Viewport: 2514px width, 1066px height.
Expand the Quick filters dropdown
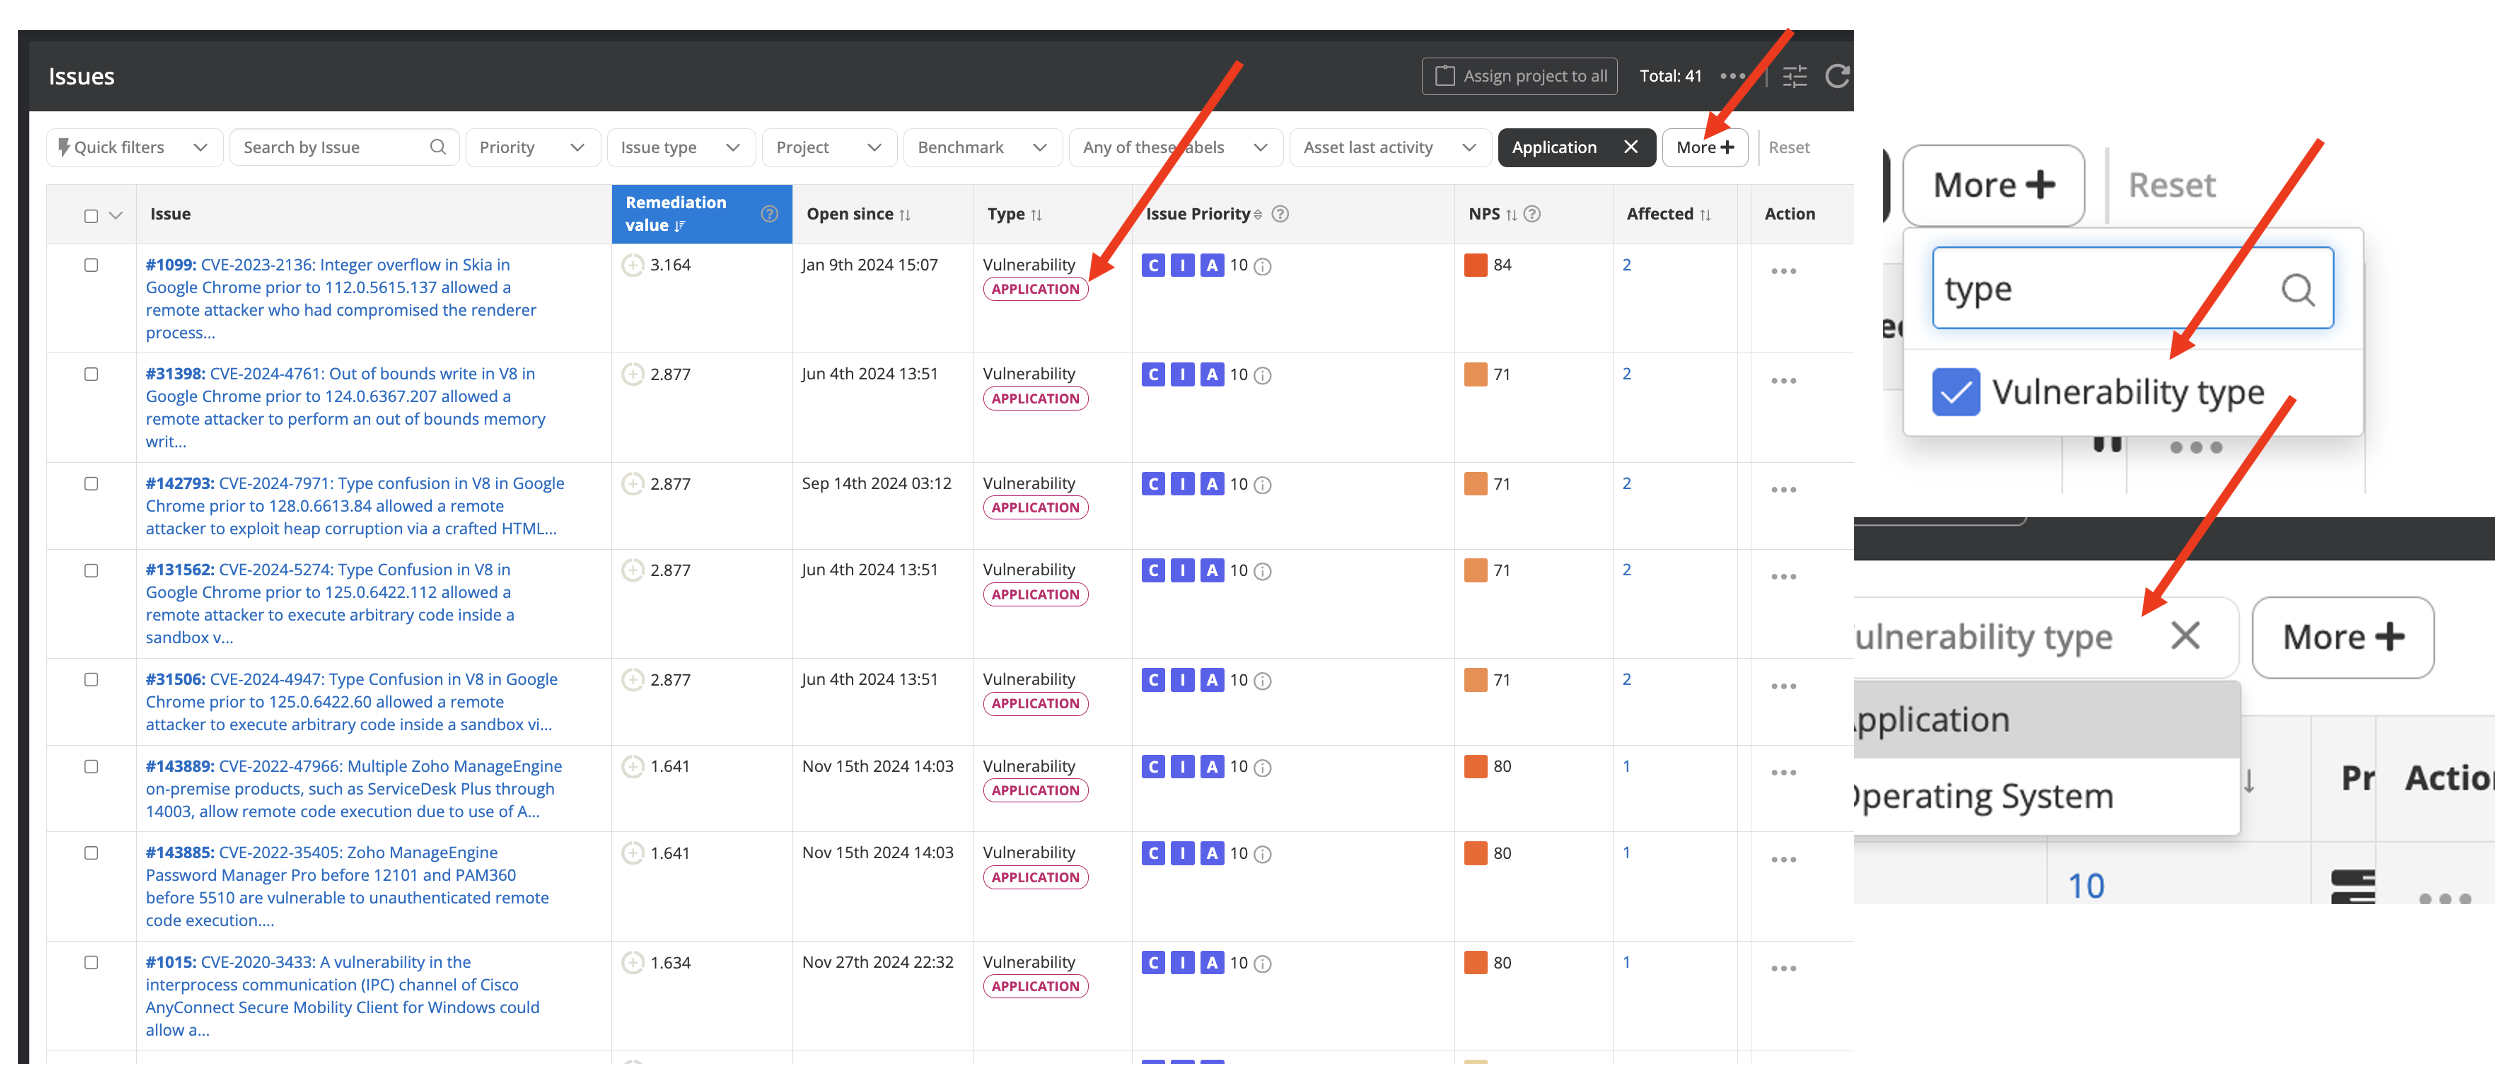coord(133,147)
